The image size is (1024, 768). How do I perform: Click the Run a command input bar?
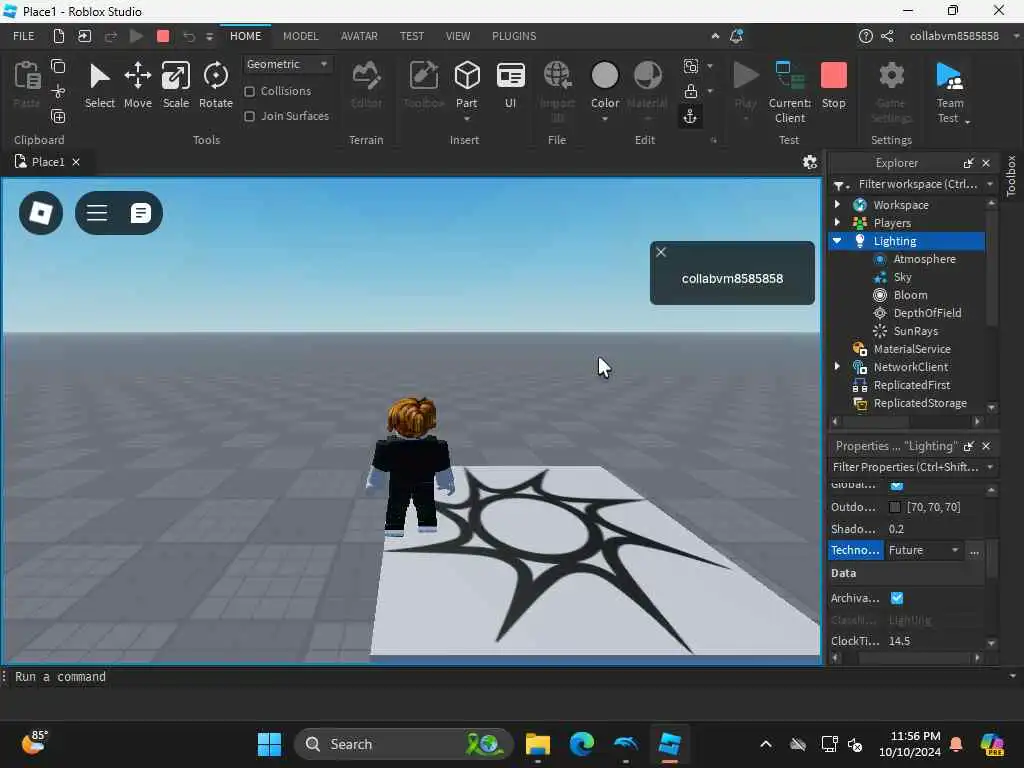pos(509,677)
